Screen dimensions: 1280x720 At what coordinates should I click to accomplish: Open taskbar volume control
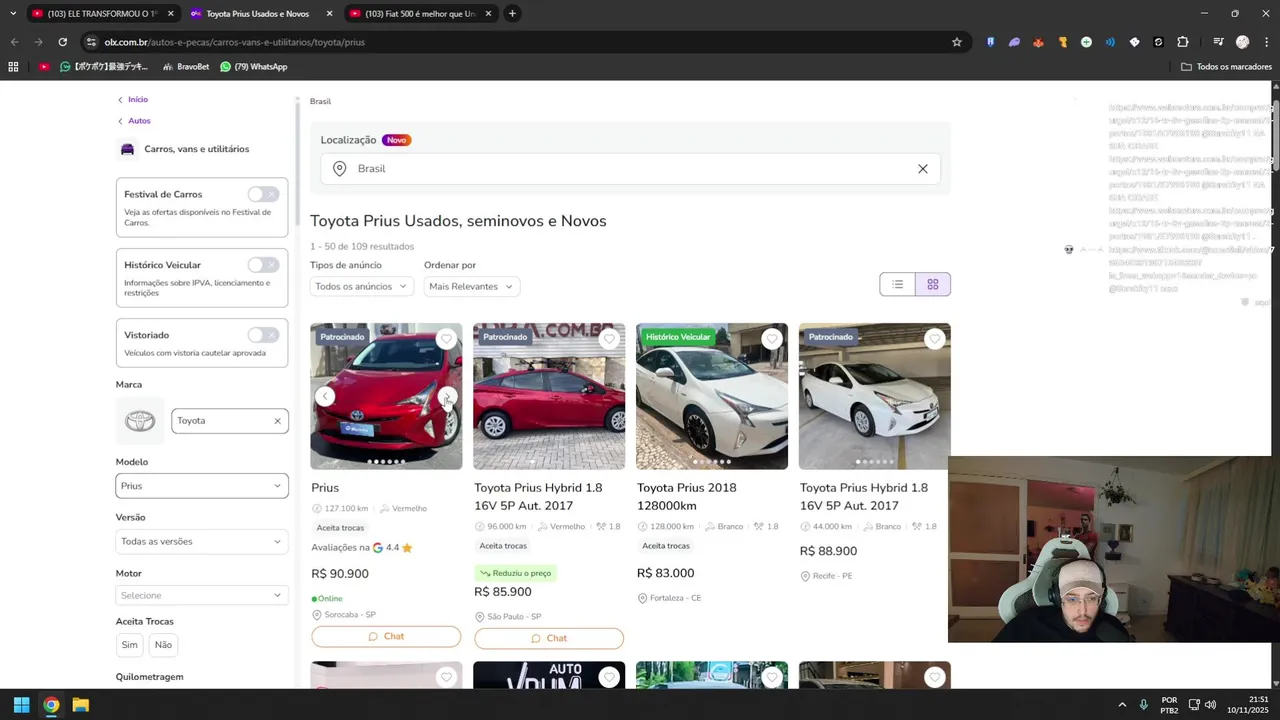click(x=1210, y=705)
